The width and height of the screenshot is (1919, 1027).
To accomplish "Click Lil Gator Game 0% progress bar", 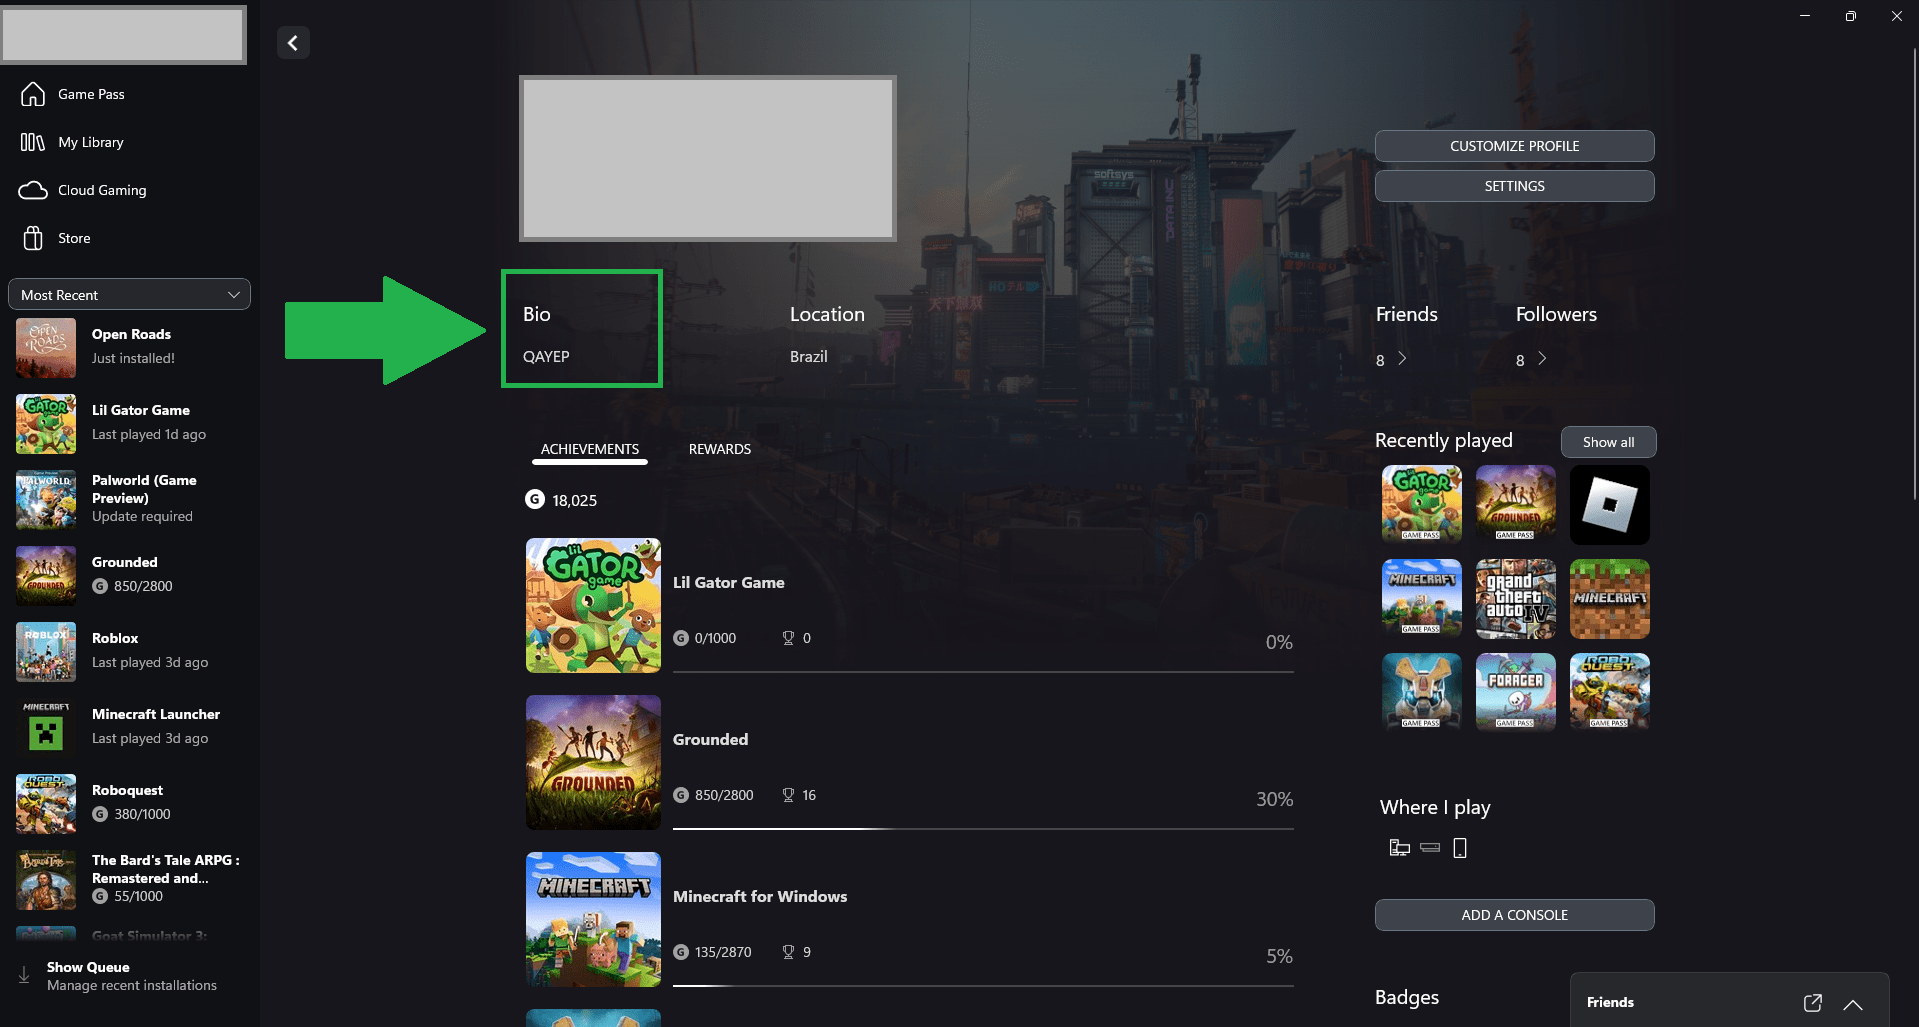I will [983, 672].
